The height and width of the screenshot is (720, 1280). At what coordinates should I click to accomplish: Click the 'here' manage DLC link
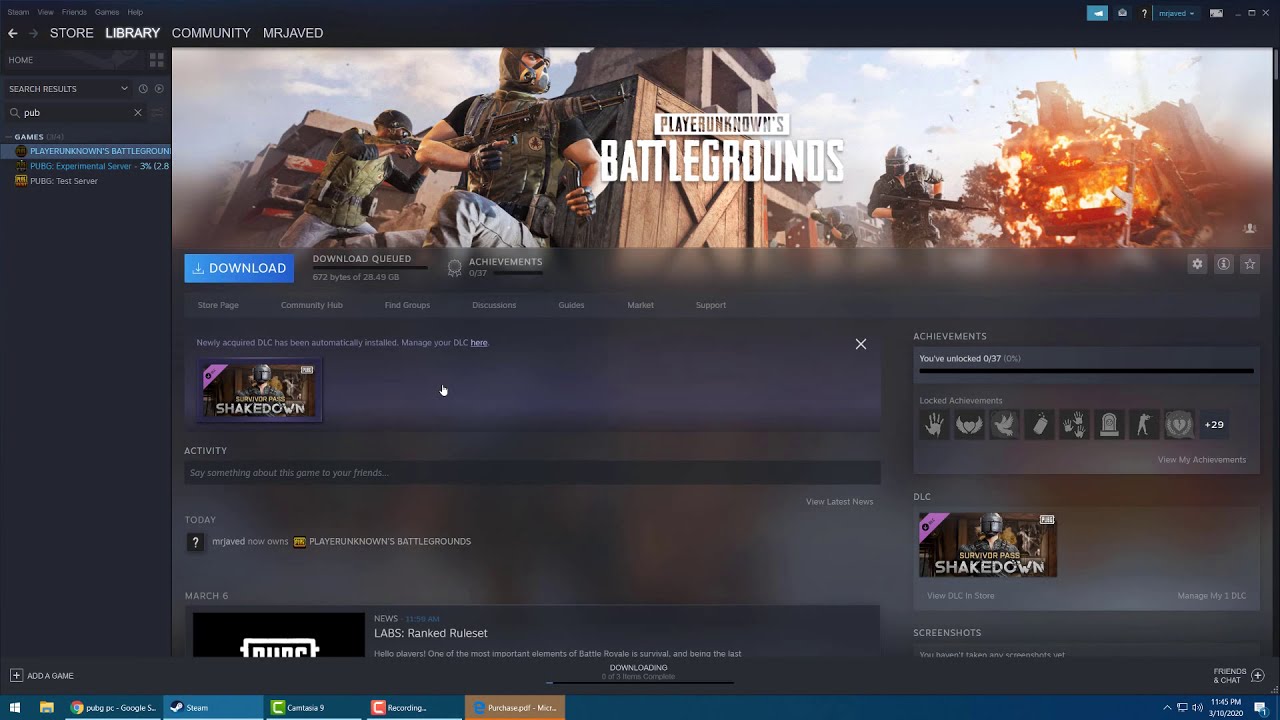(x=479, y=343)
